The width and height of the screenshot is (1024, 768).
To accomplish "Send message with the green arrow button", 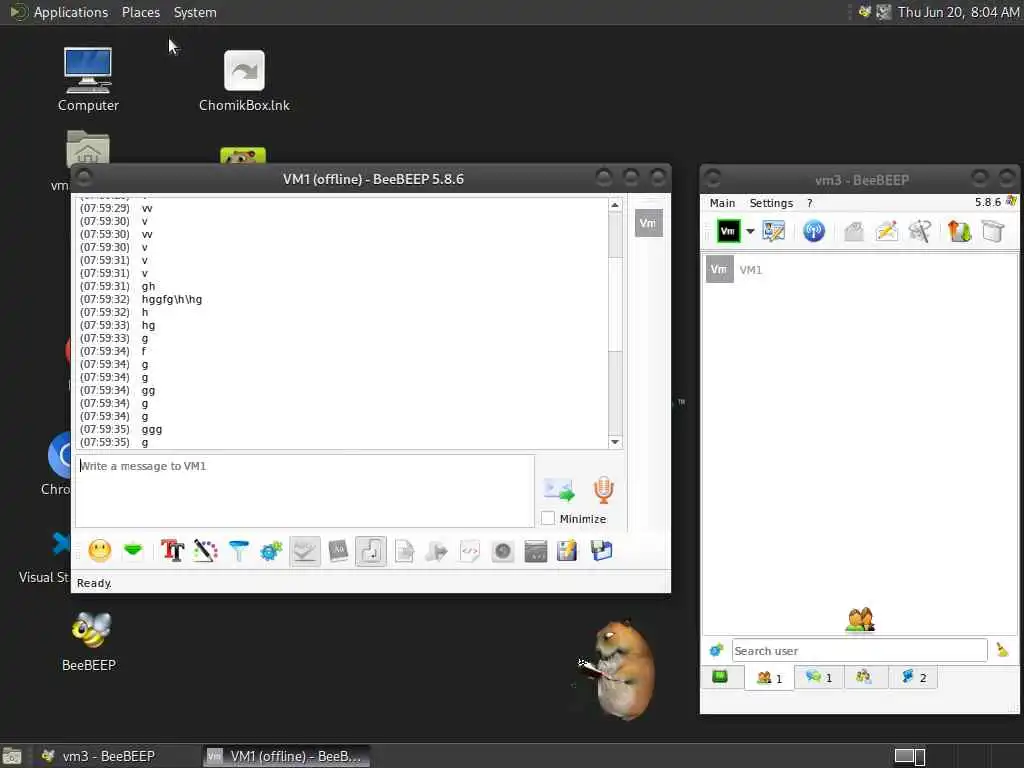I will pos(559,490).
